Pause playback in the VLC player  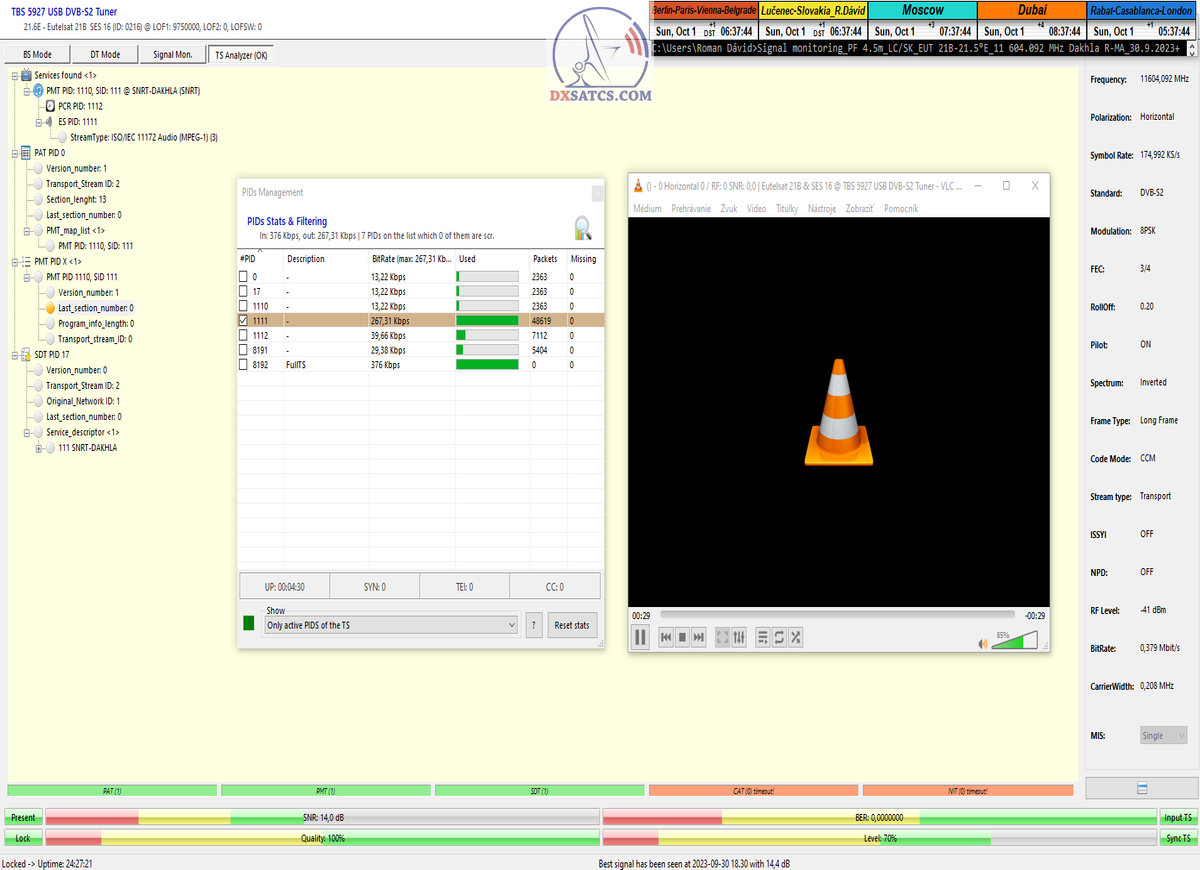641,637
